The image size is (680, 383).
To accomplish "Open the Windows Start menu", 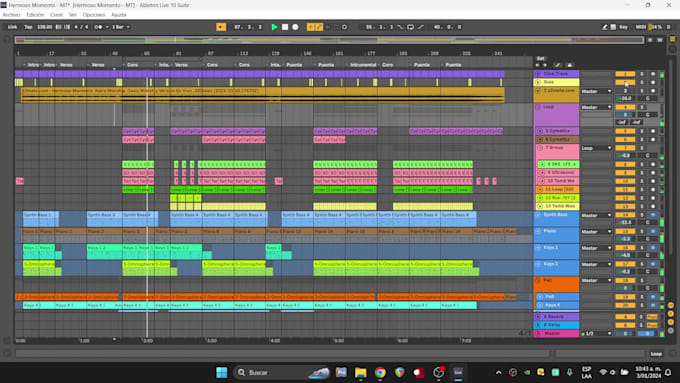I will 222,372.
